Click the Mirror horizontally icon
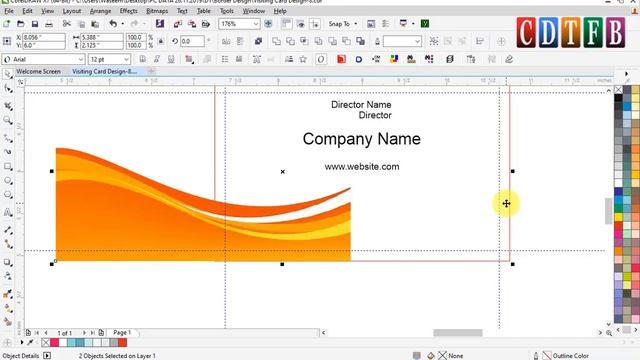Screen dimensions: 640x360 coord(226,41)
